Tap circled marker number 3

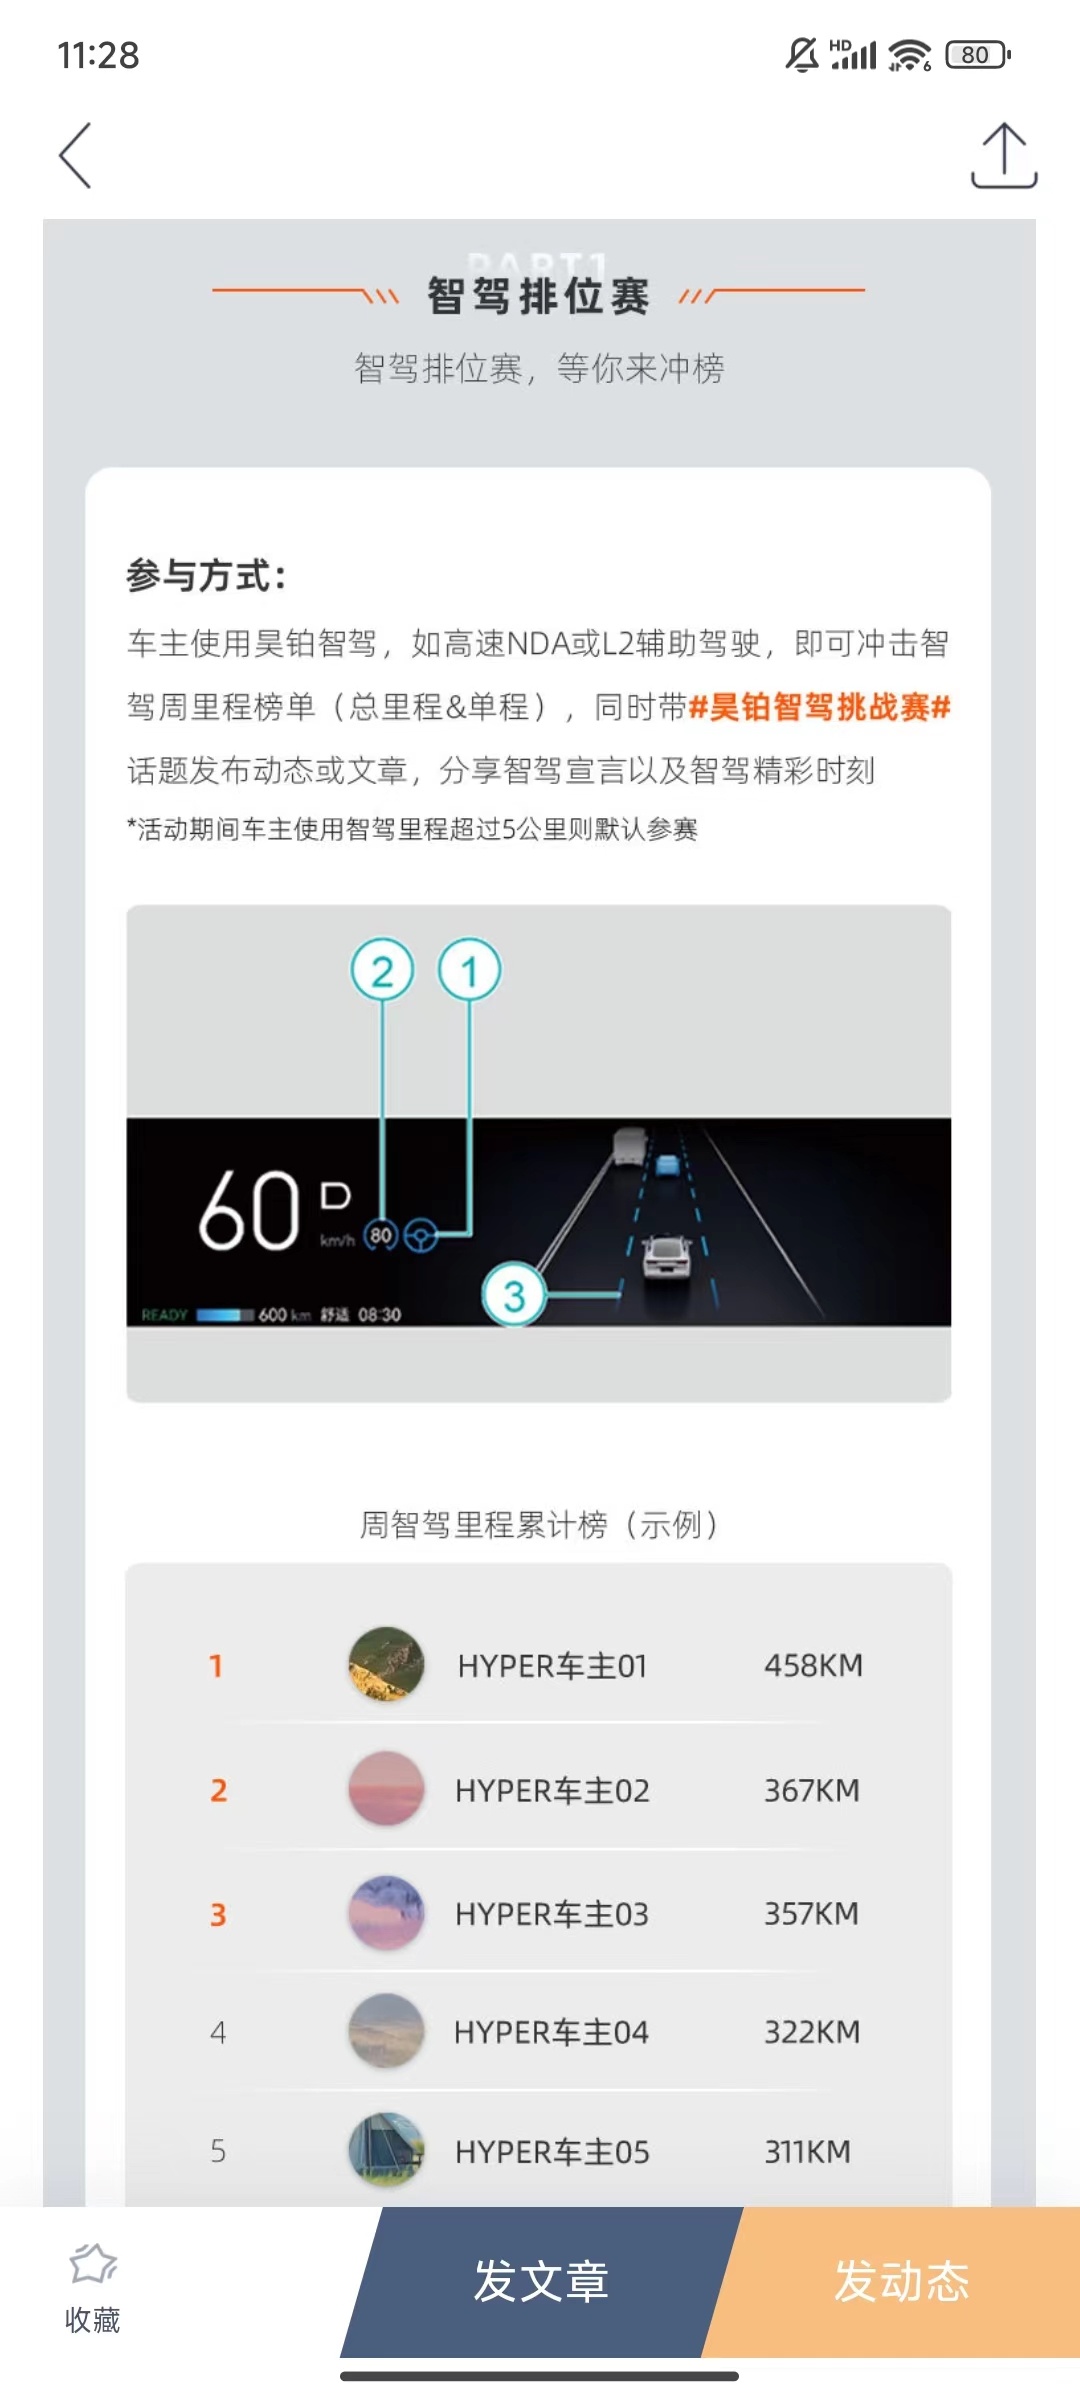[514, 1295]
